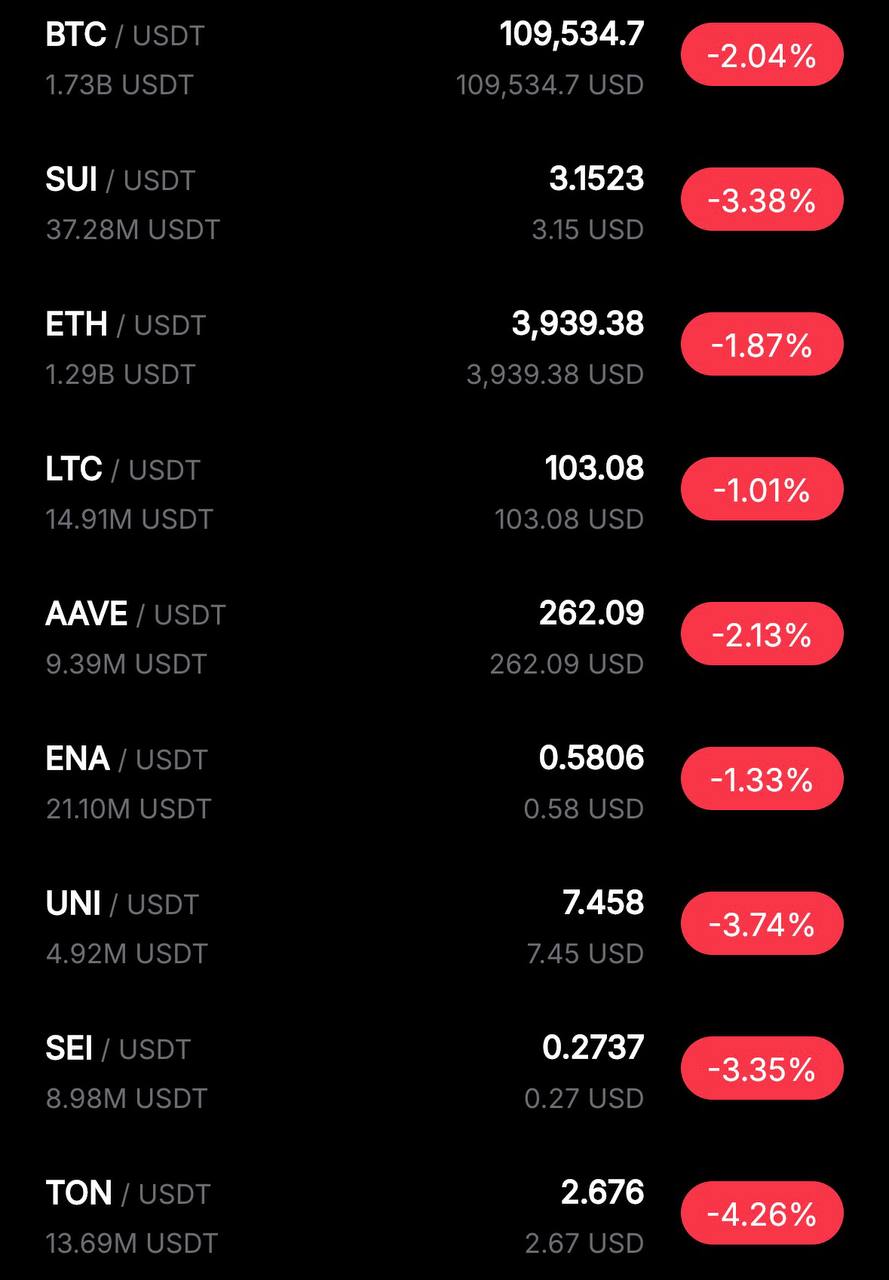
Task: Tap the ENA -1.33% change badge
Action: click(762, 779)
